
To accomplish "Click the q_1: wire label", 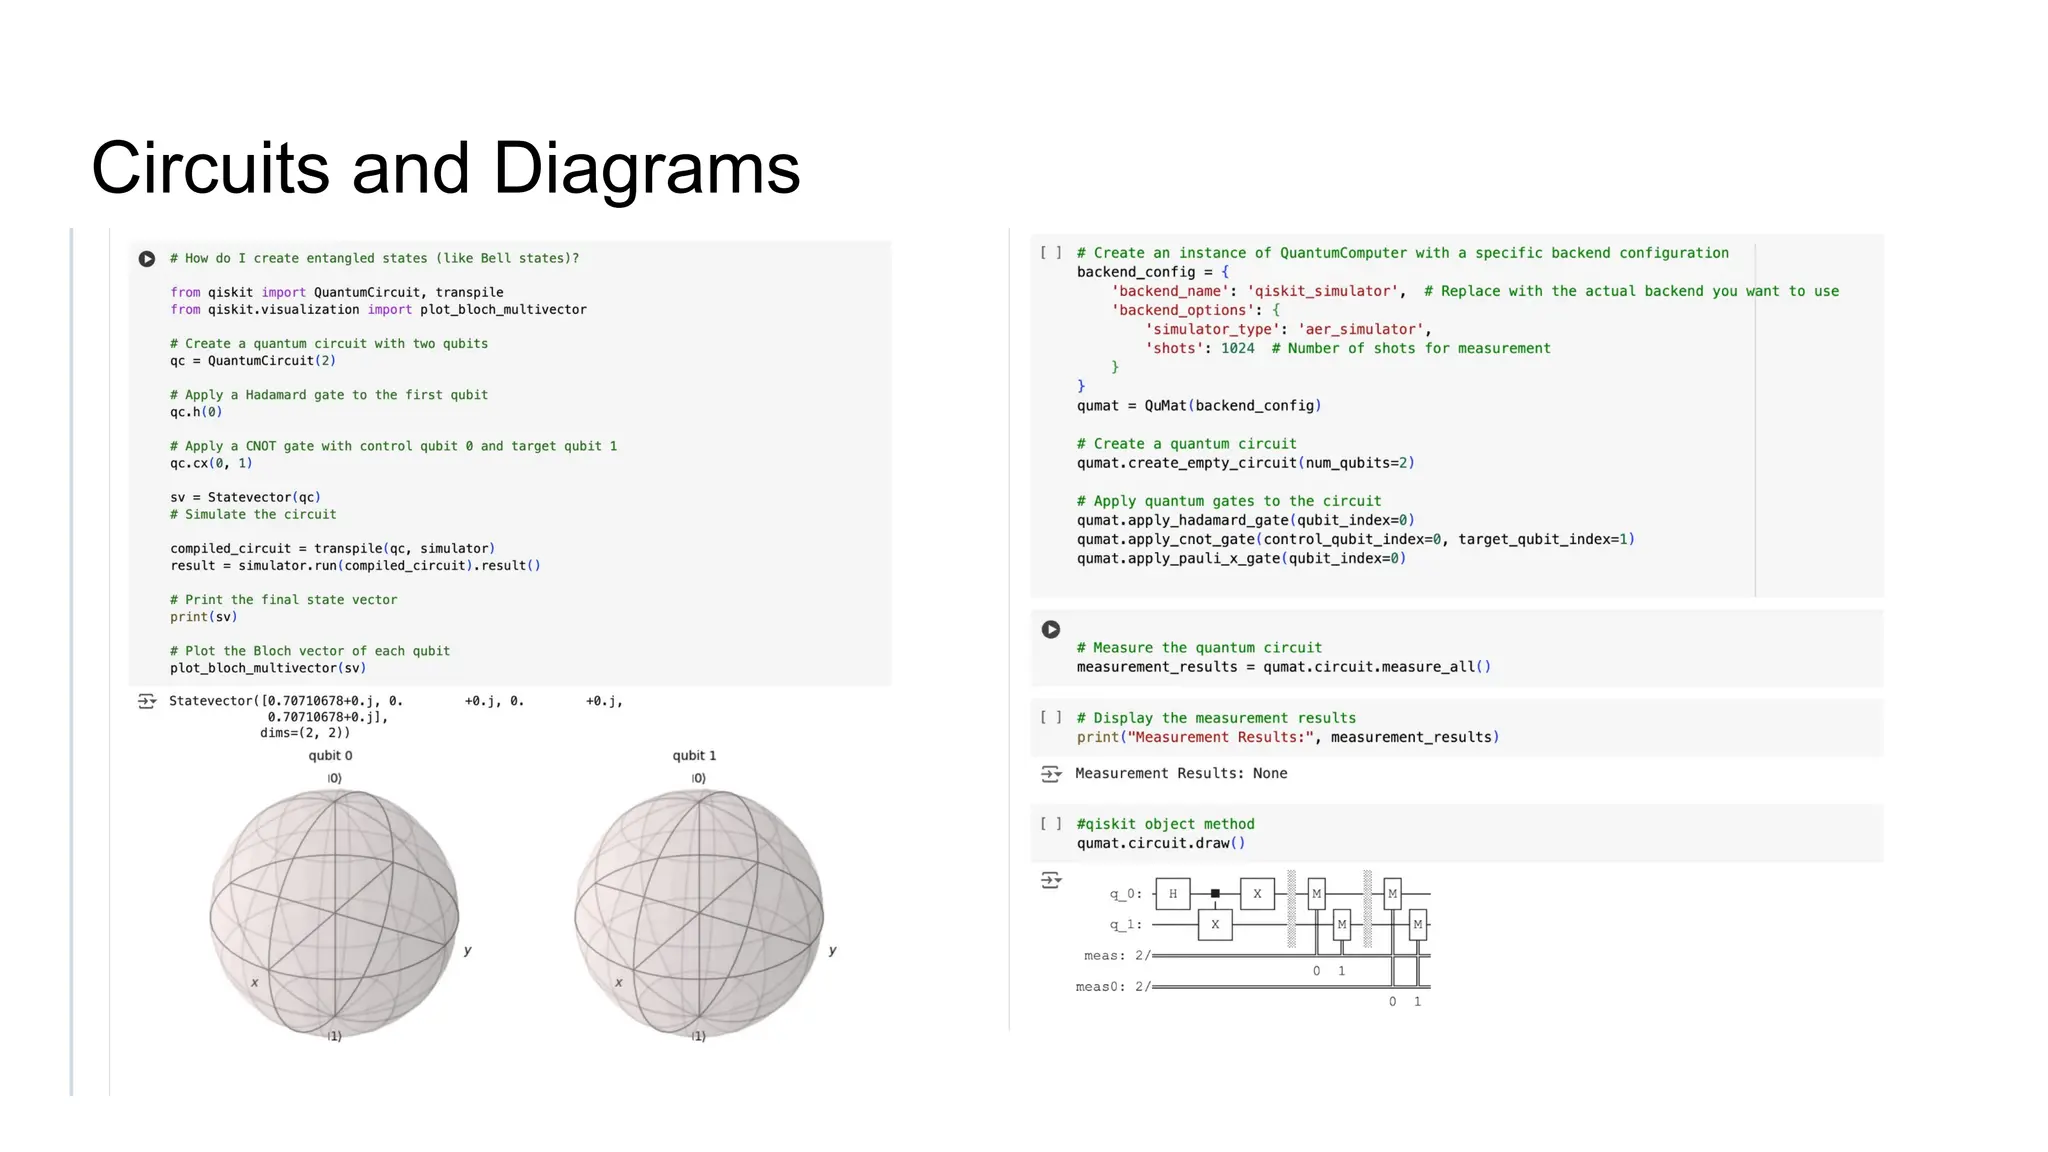I will coord(1126,925).
